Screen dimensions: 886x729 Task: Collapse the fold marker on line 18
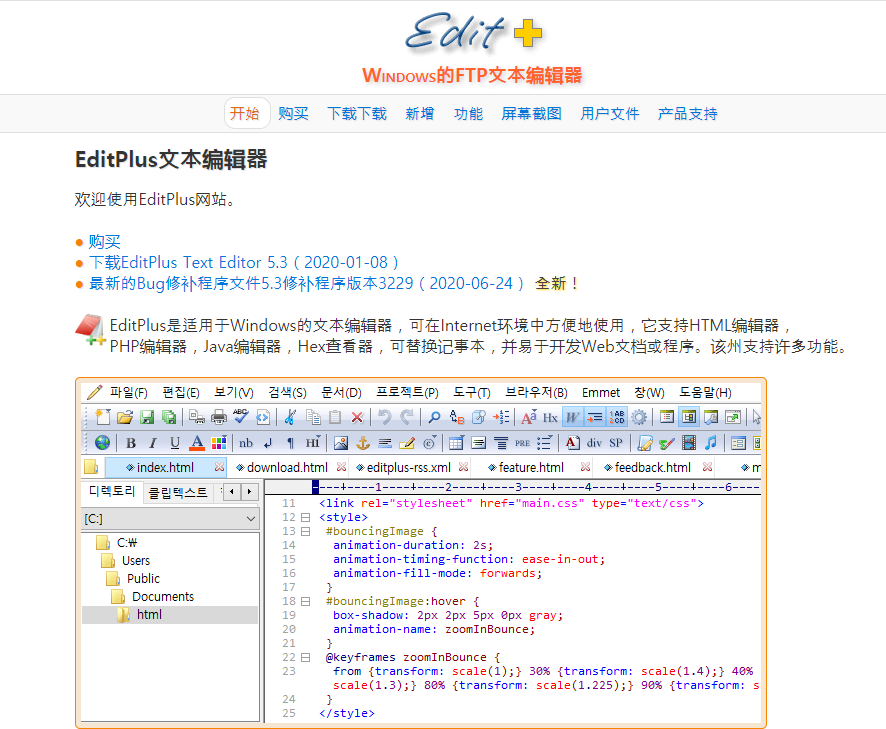tap(306, 601)
